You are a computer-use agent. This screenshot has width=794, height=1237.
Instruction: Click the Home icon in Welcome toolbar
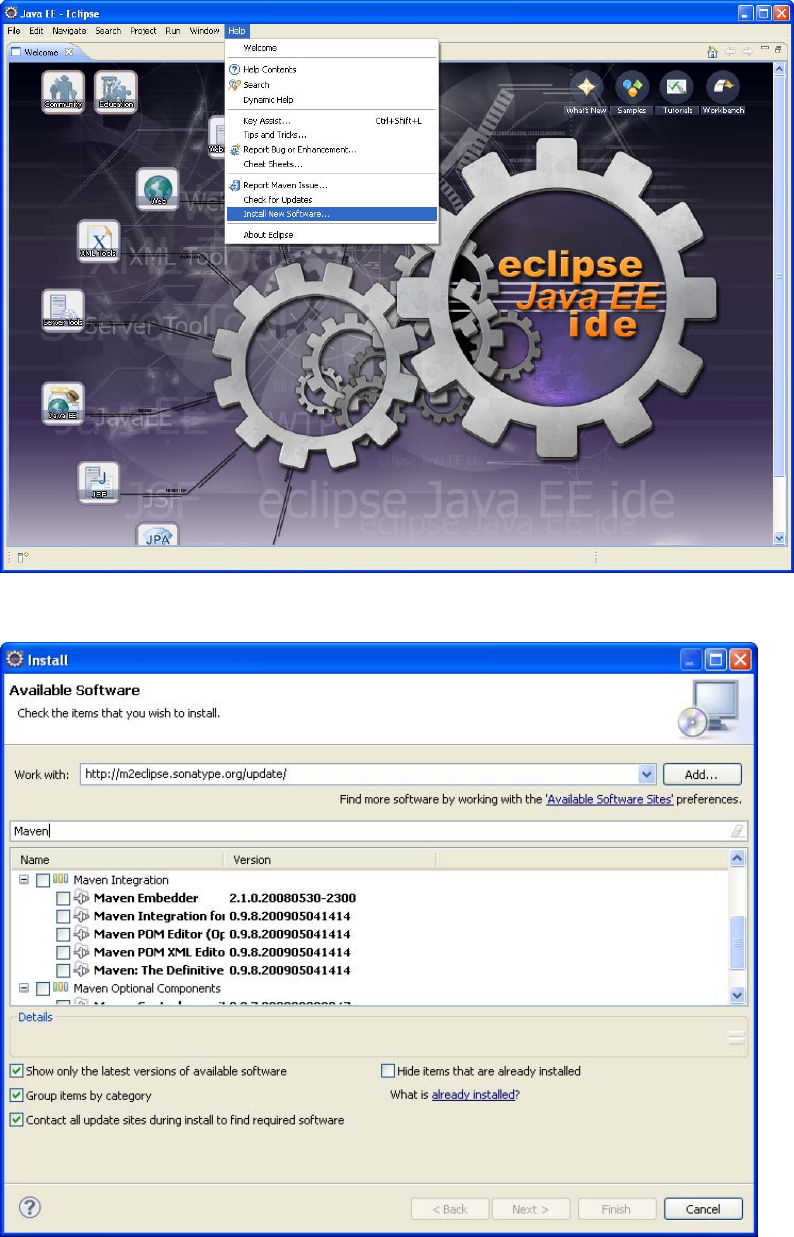coord(713,50)
